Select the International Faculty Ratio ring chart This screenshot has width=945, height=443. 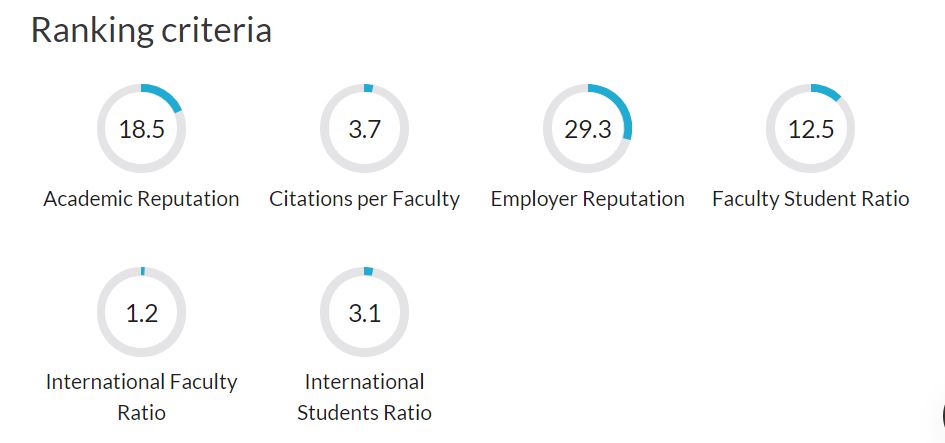[x=142, y=312]
